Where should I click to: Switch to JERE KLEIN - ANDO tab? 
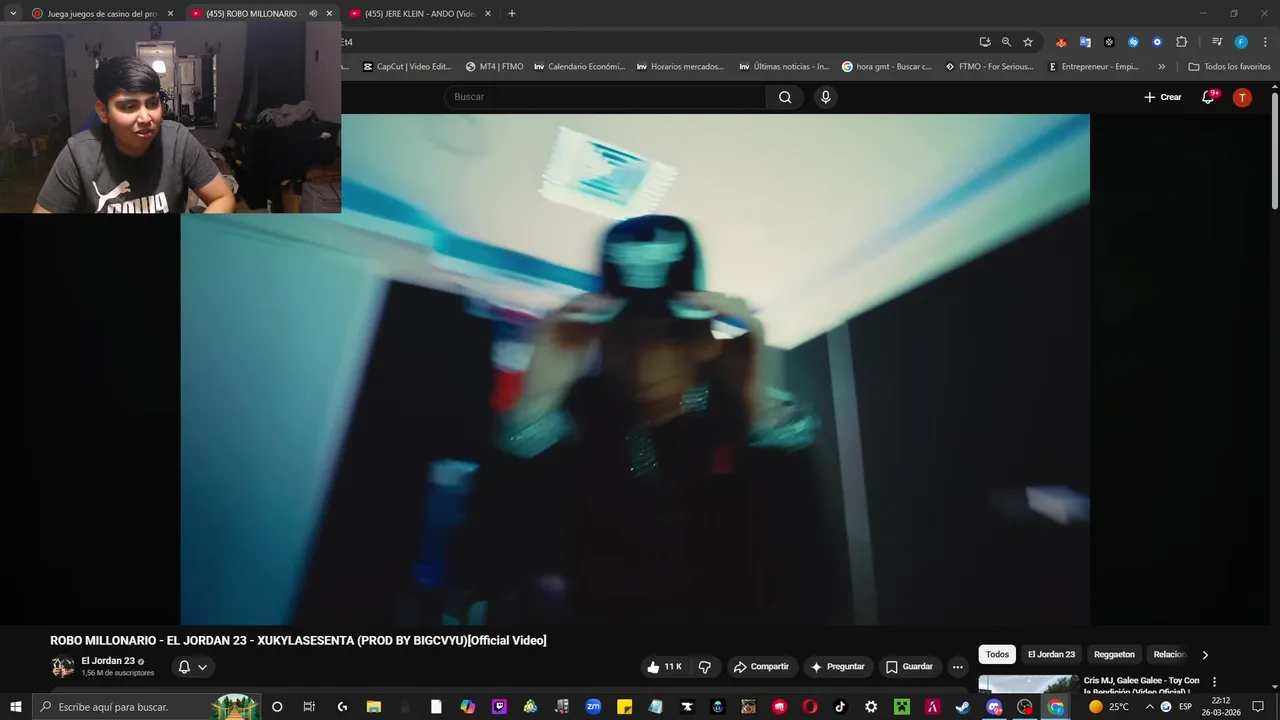418,14
